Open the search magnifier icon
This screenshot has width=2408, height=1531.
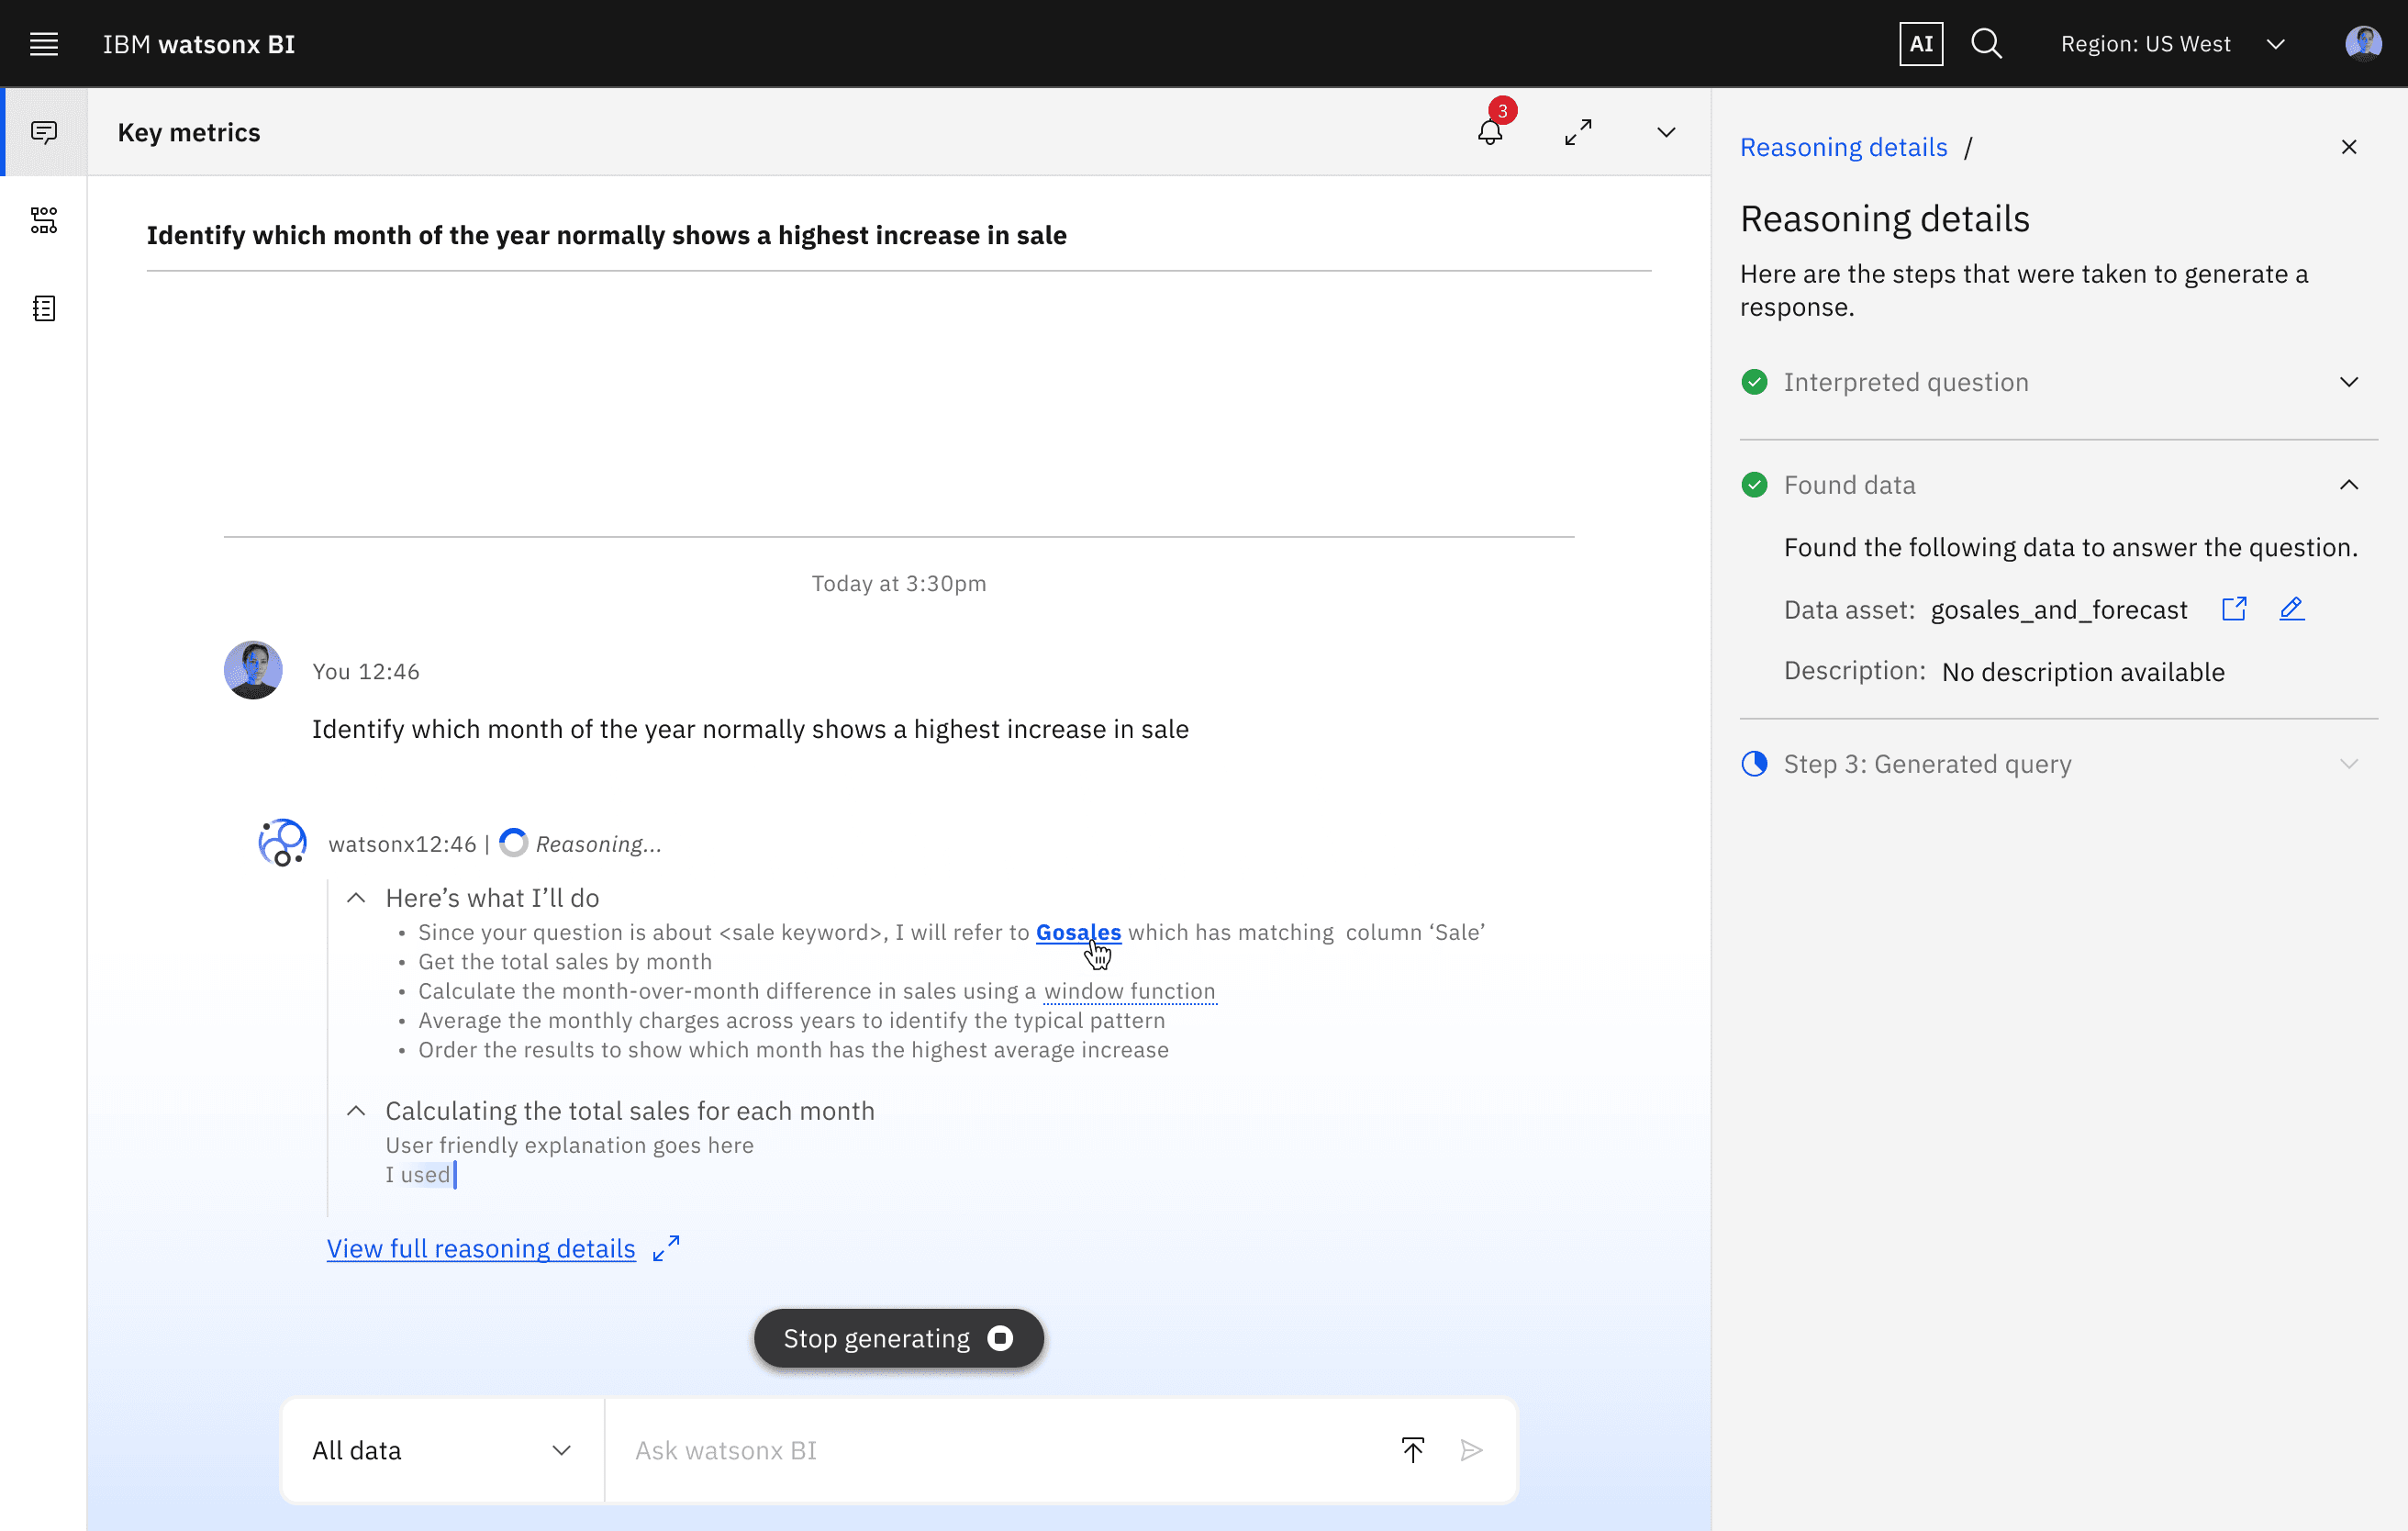pyautogui.click(x=1986, y=44)
